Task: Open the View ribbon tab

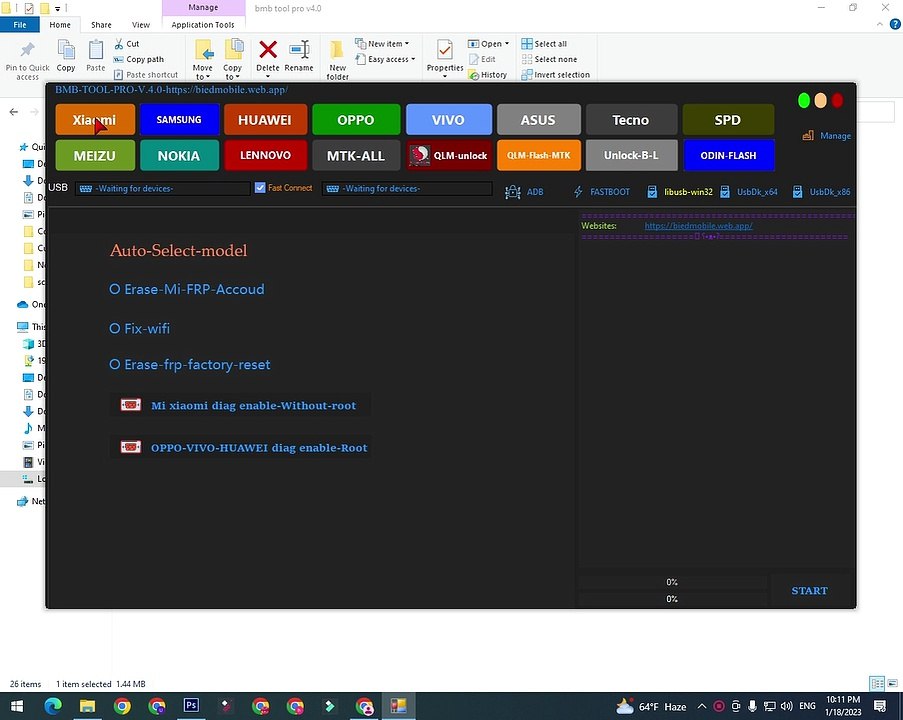Action: coord(141,25)
